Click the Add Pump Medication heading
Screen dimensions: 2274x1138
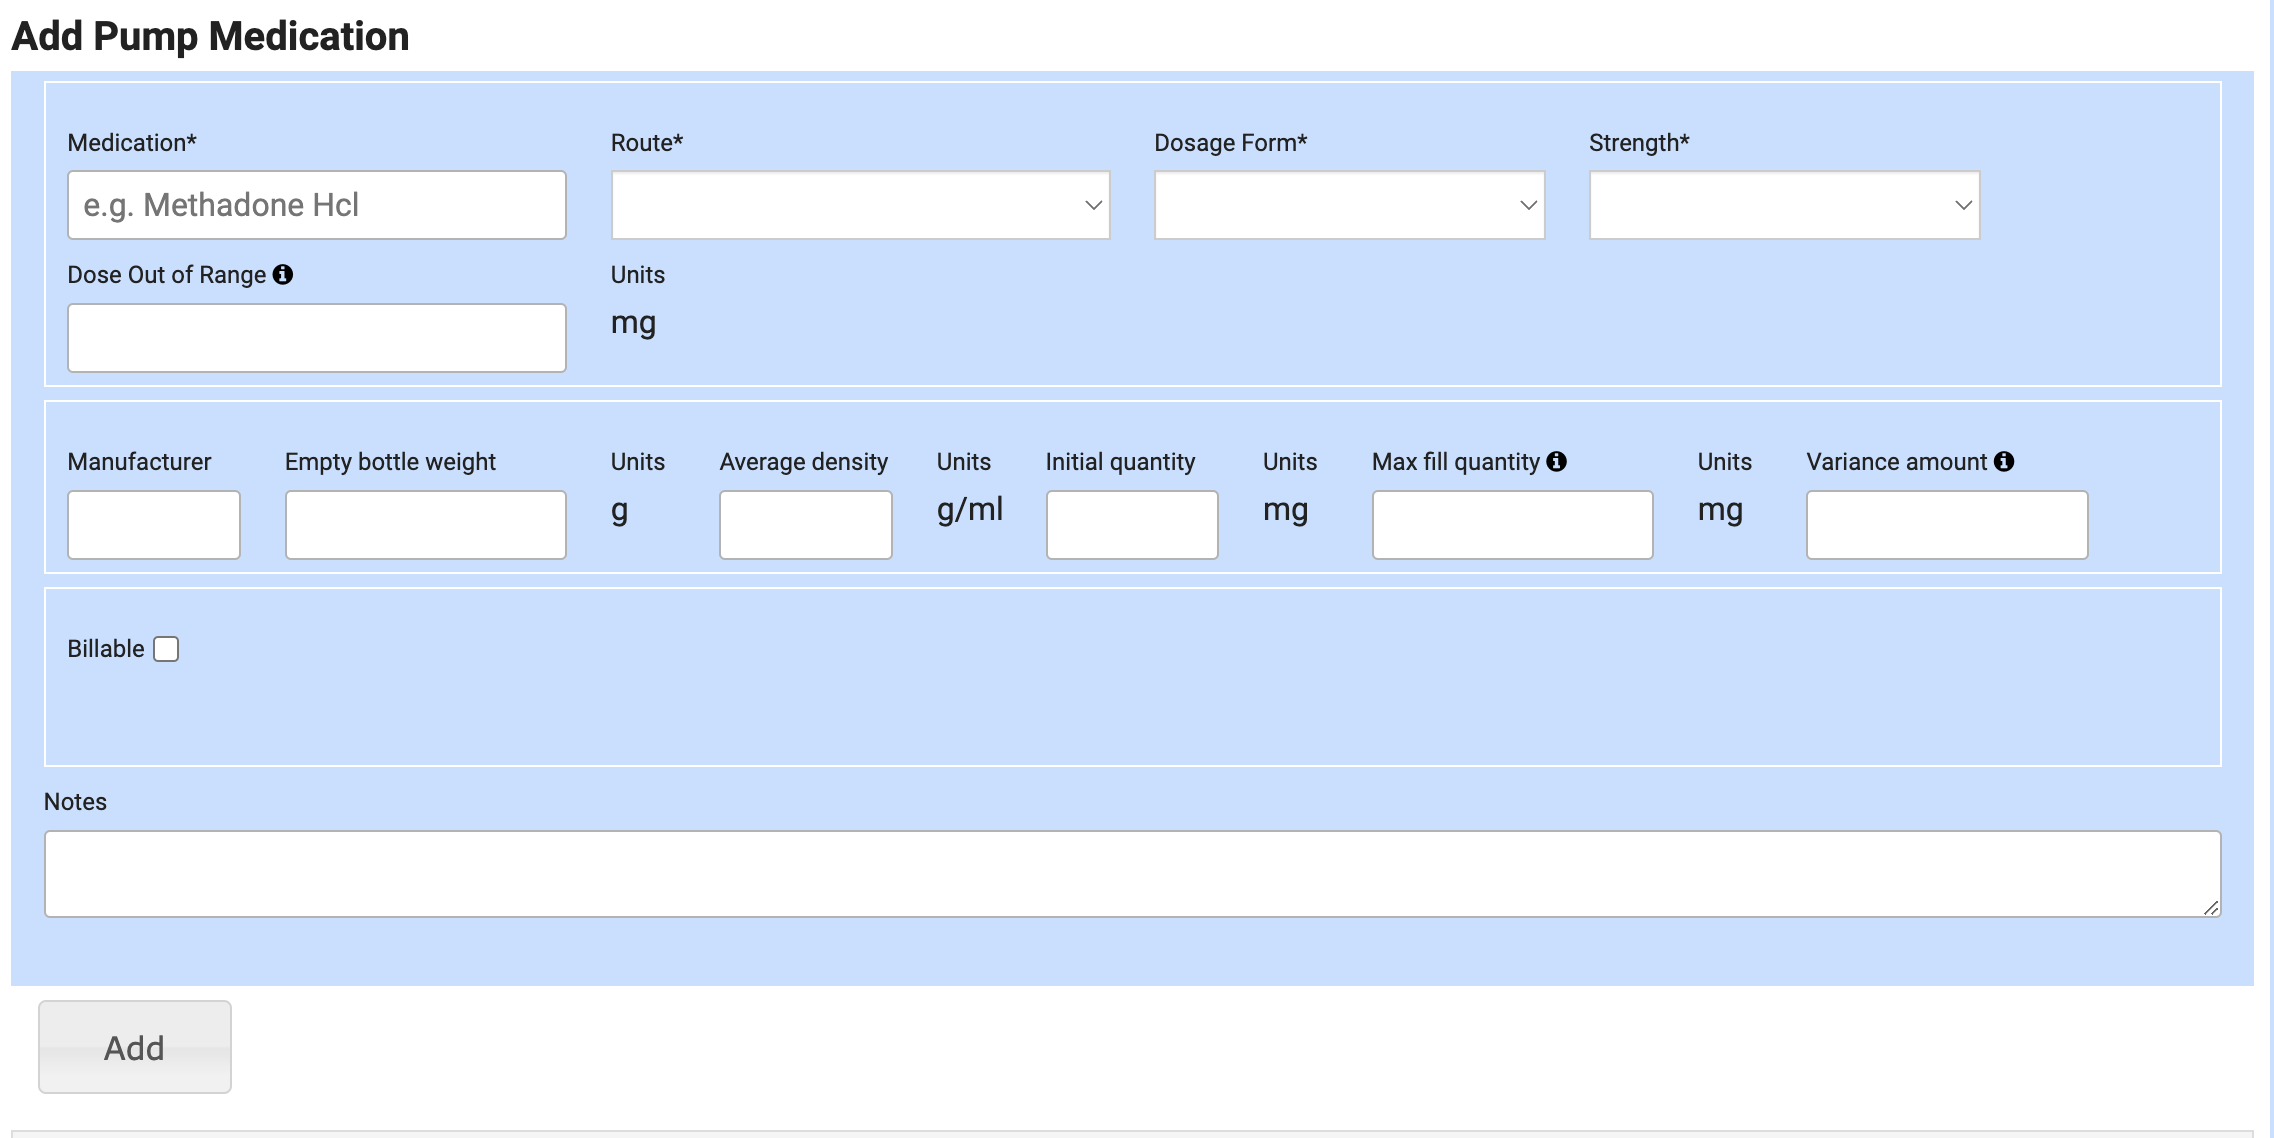[210, 36]
